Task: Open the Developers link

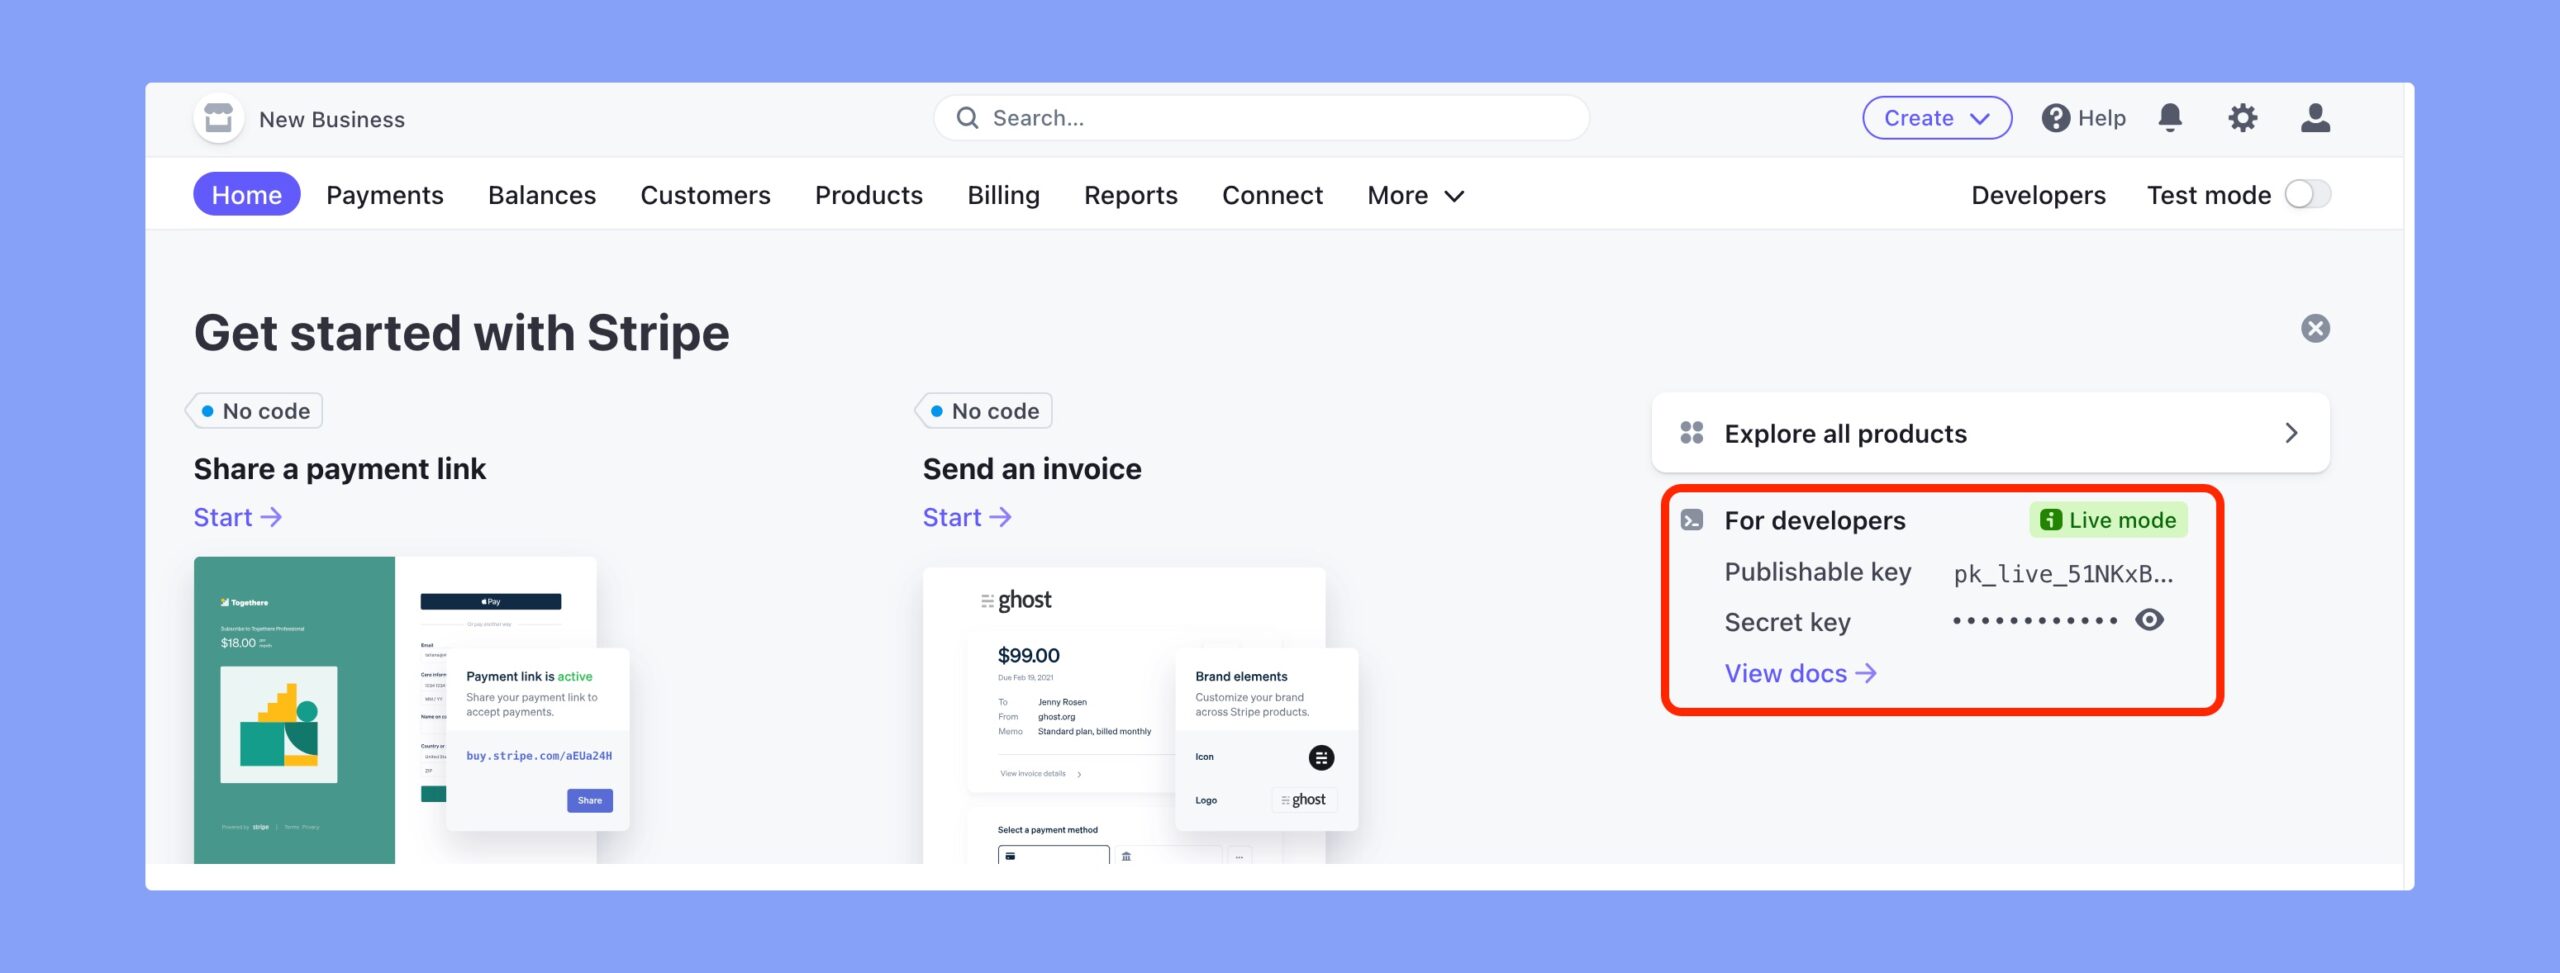Action: pyautogui.click(x=2038, y=195)
